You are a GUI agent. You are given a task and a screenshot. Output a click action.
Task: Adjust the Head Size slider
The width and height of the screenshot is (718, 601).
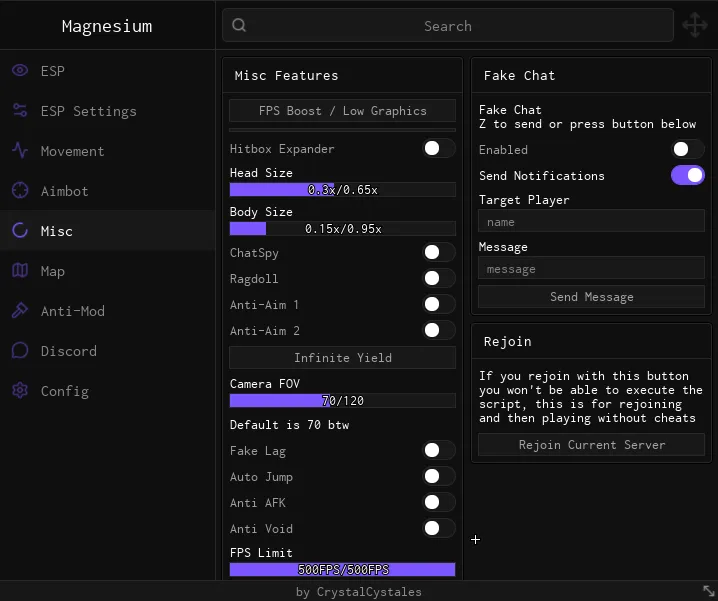click(343, 190)
